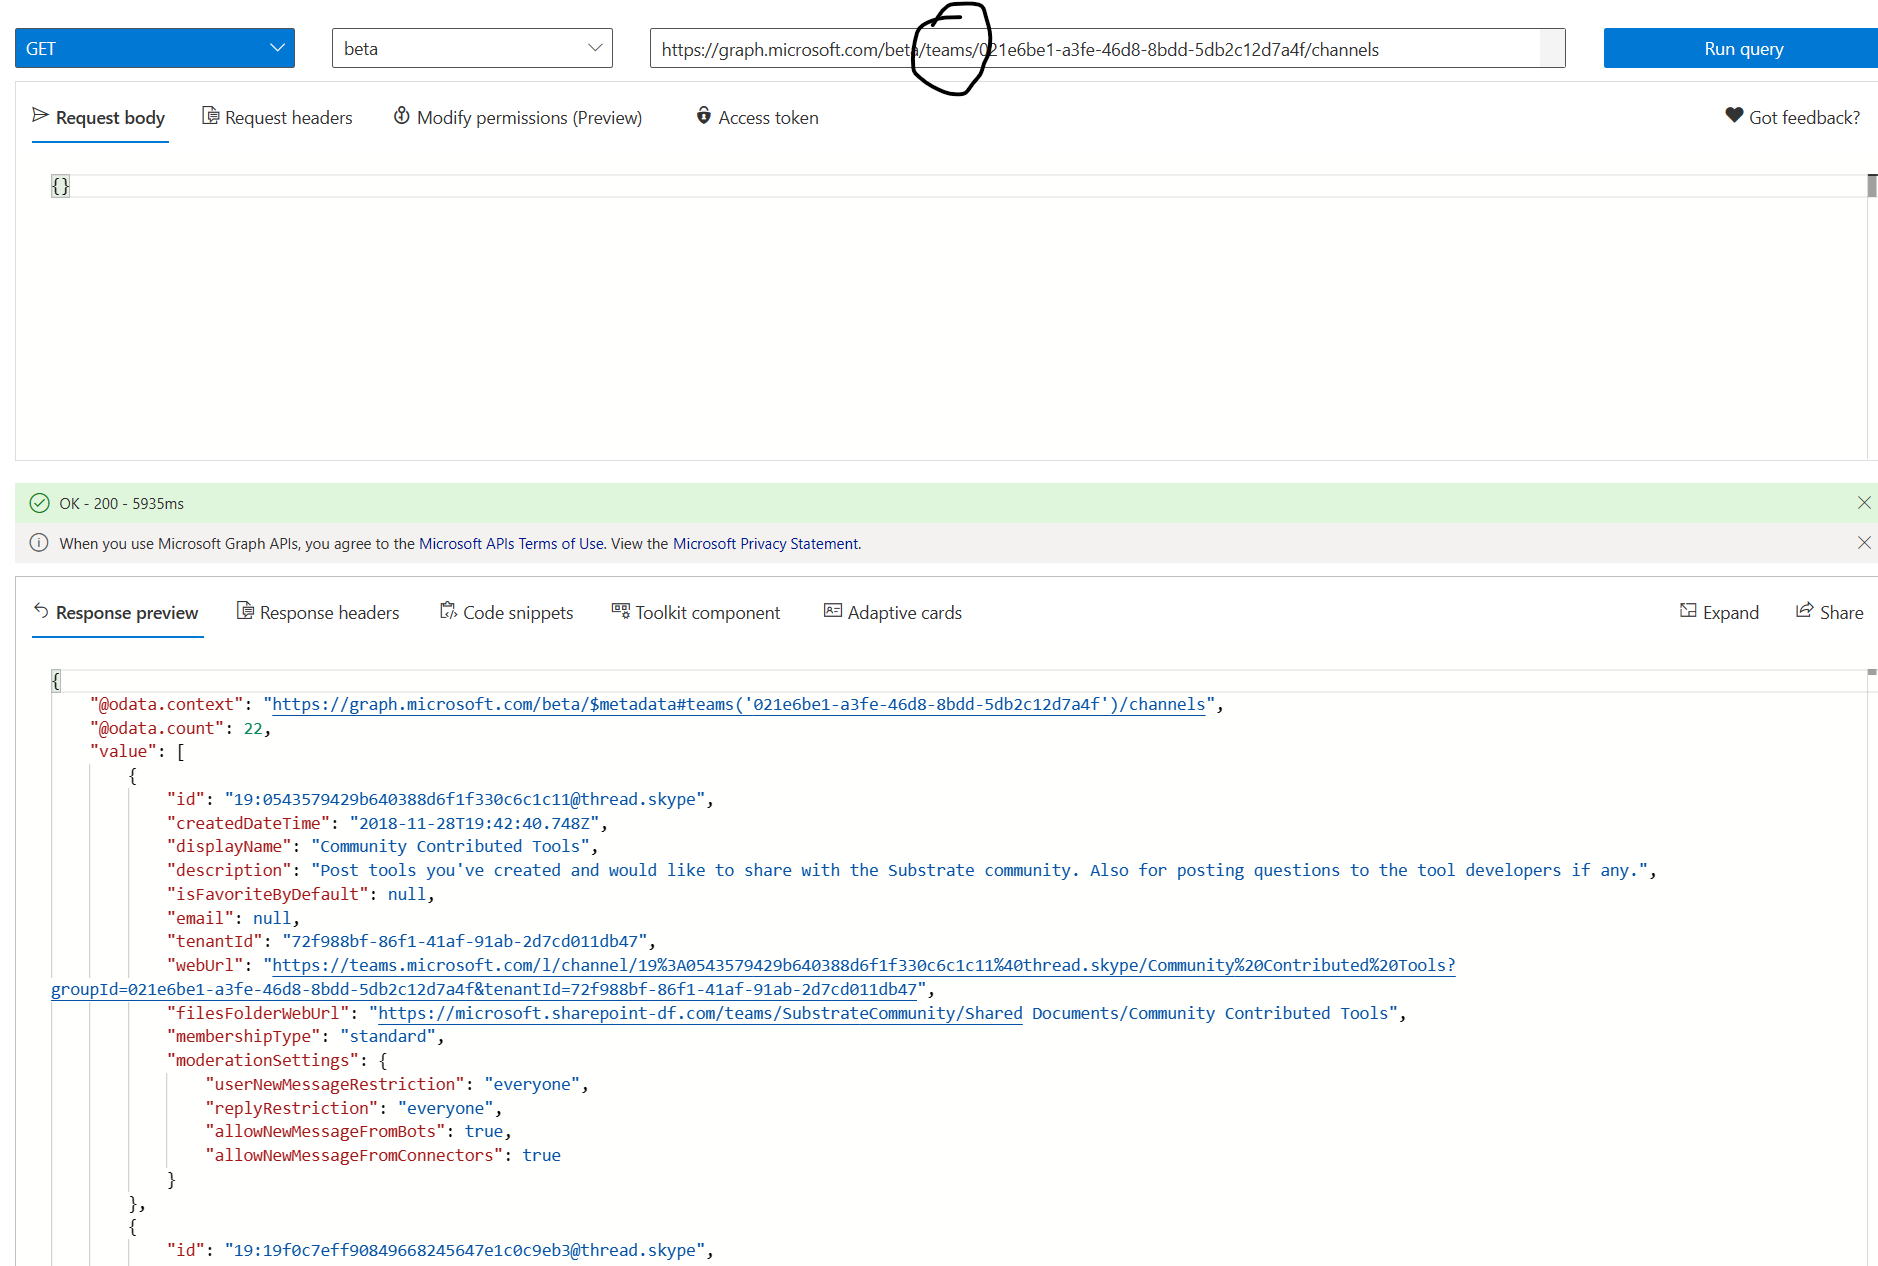
Task: Select the Request body tab
Action: pos(100,118)
